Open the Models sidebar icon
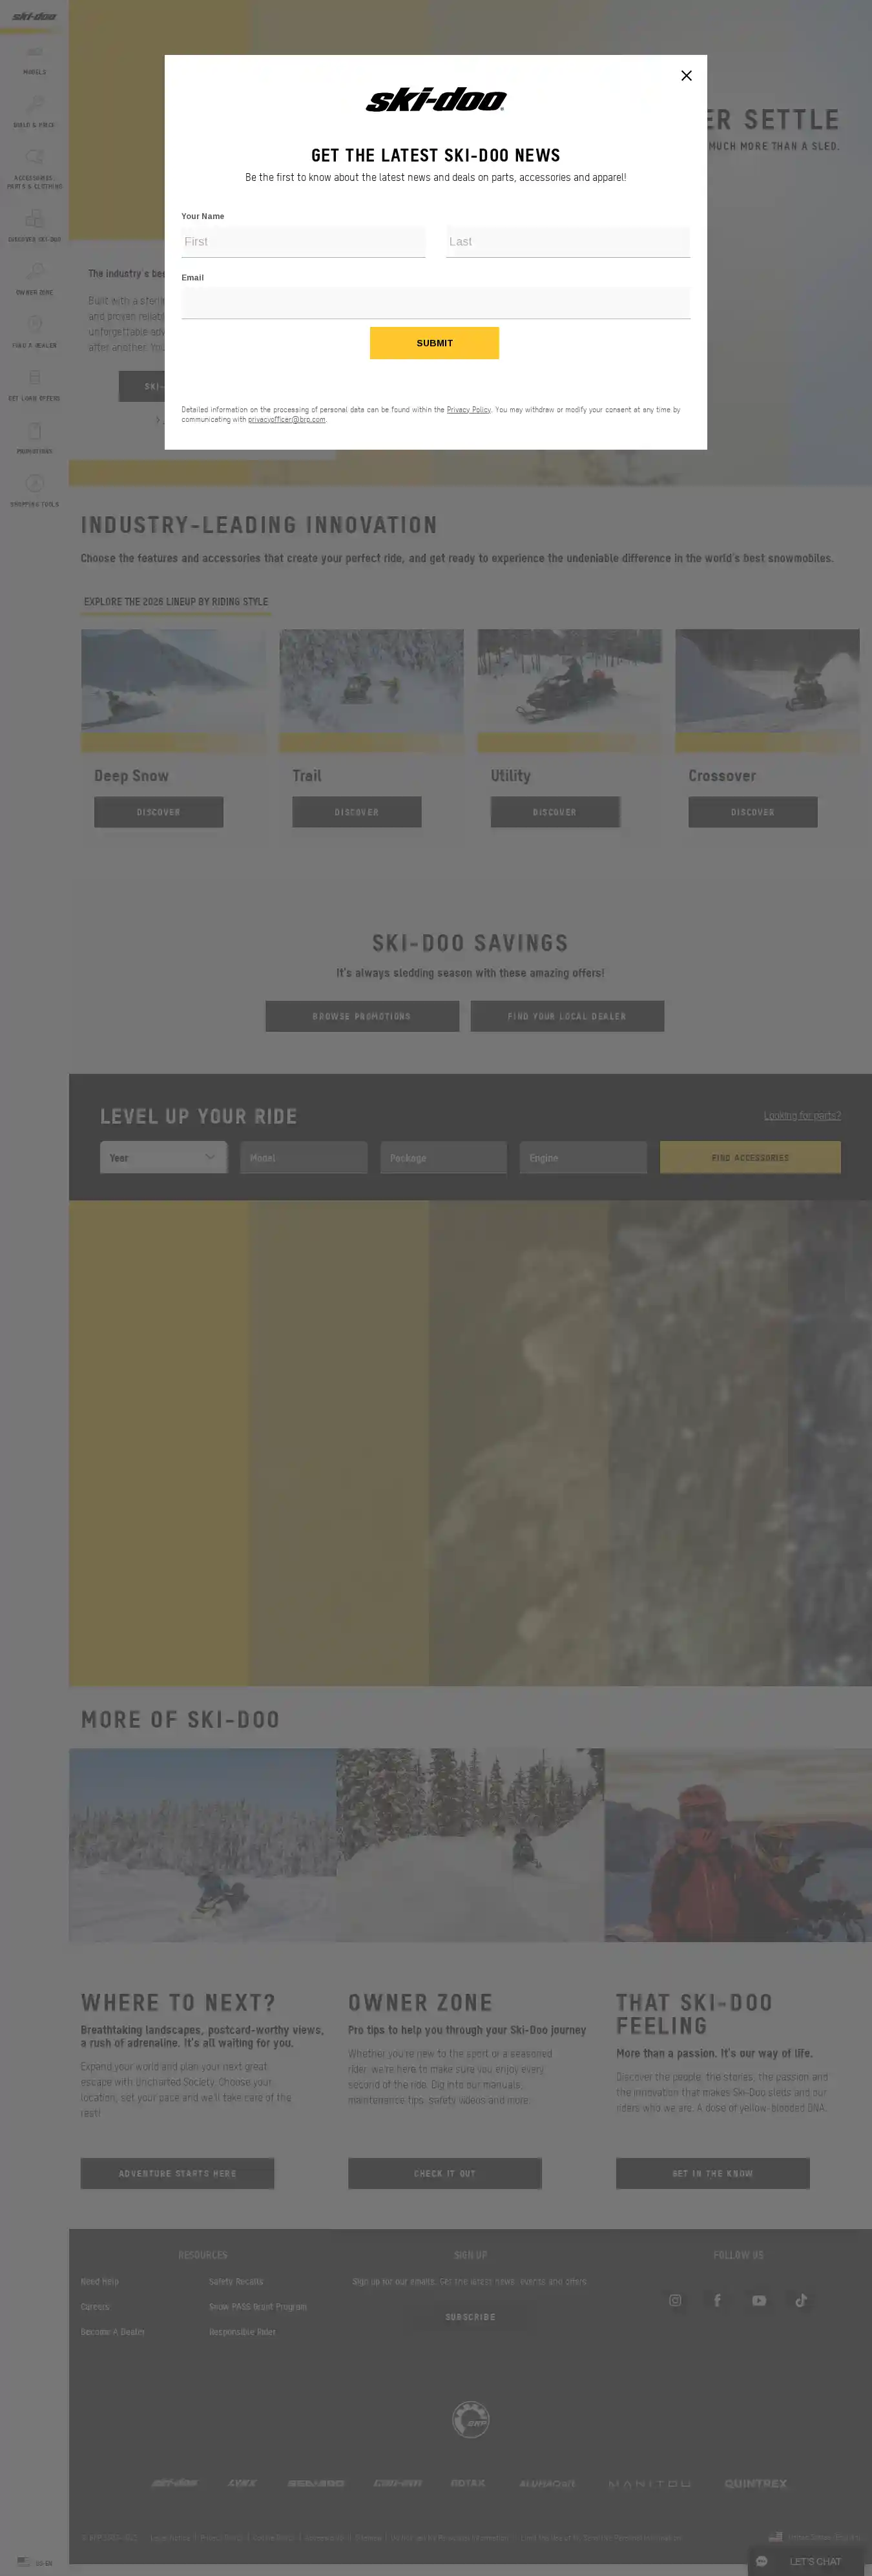The width and height of the screenshot is (872, 2576). point(34,53)
